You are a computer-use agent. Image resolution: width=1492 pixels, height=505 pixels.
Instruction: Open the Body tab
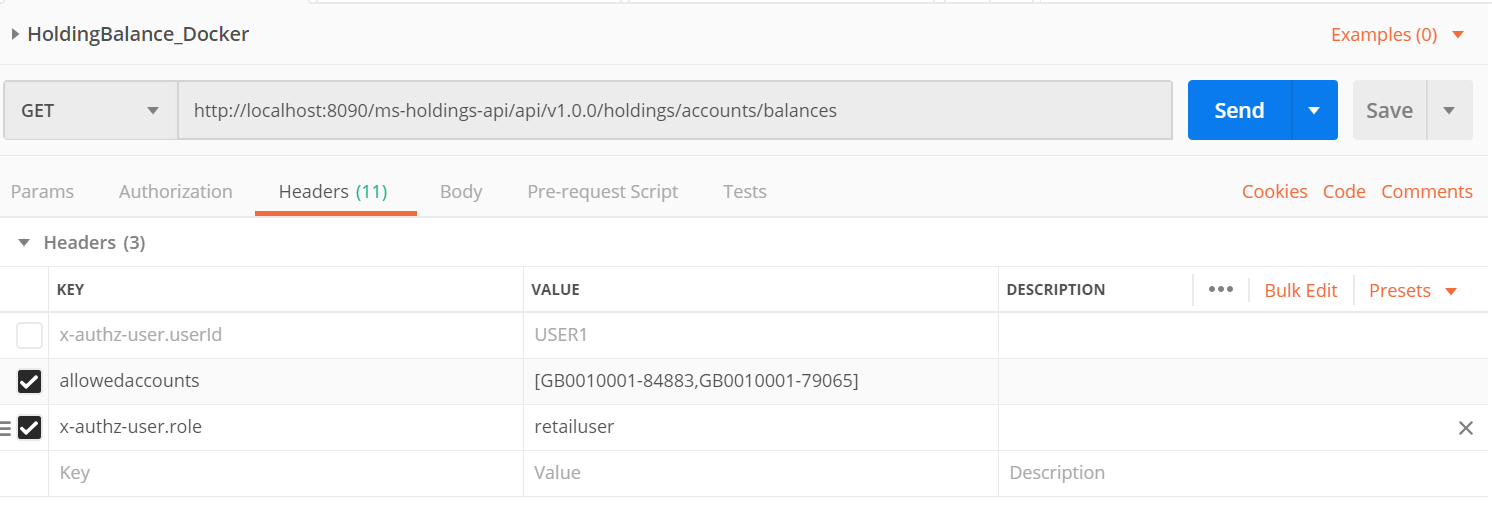pyautogui.click(x=461, y=192)
